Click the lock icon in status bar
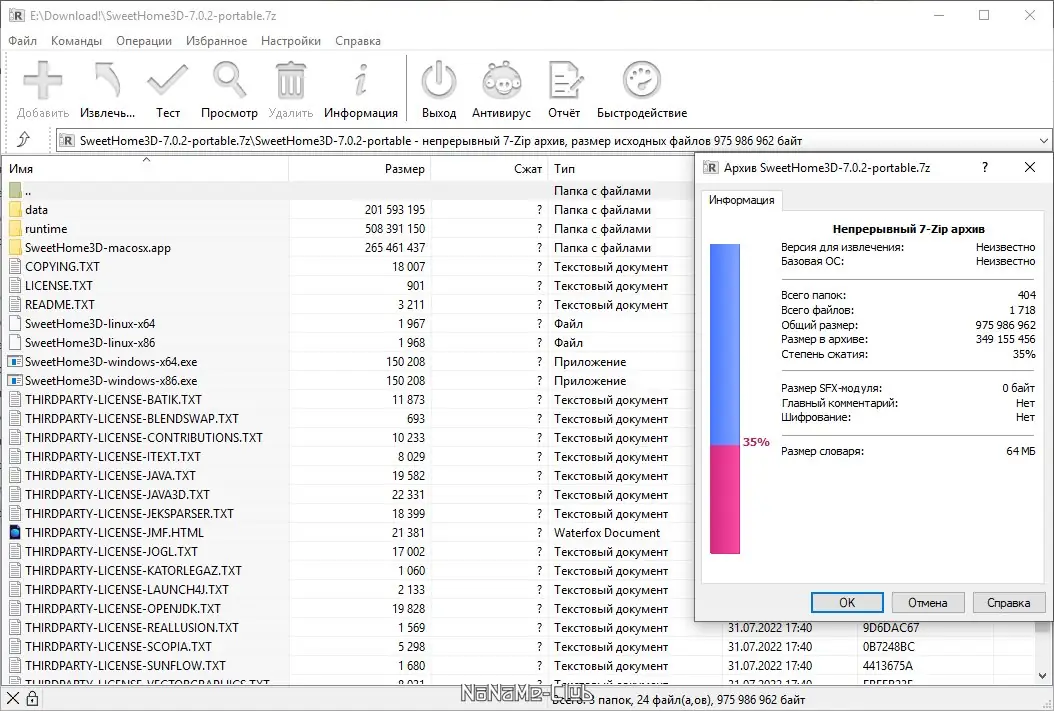The image size is (1054, 711). point(32,699)
